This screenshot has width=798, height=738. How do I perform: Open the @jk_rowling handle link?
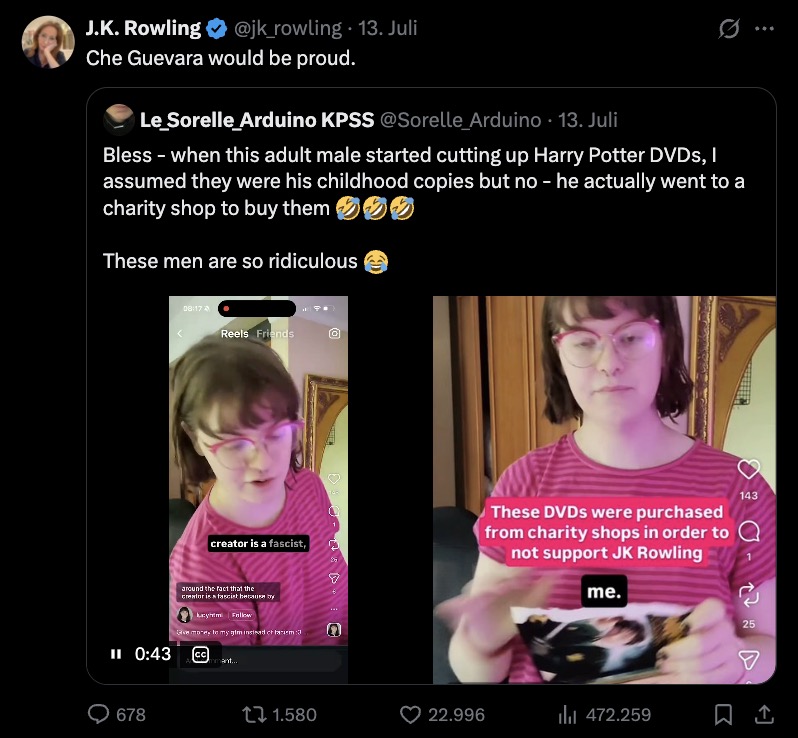click(288, 28)
